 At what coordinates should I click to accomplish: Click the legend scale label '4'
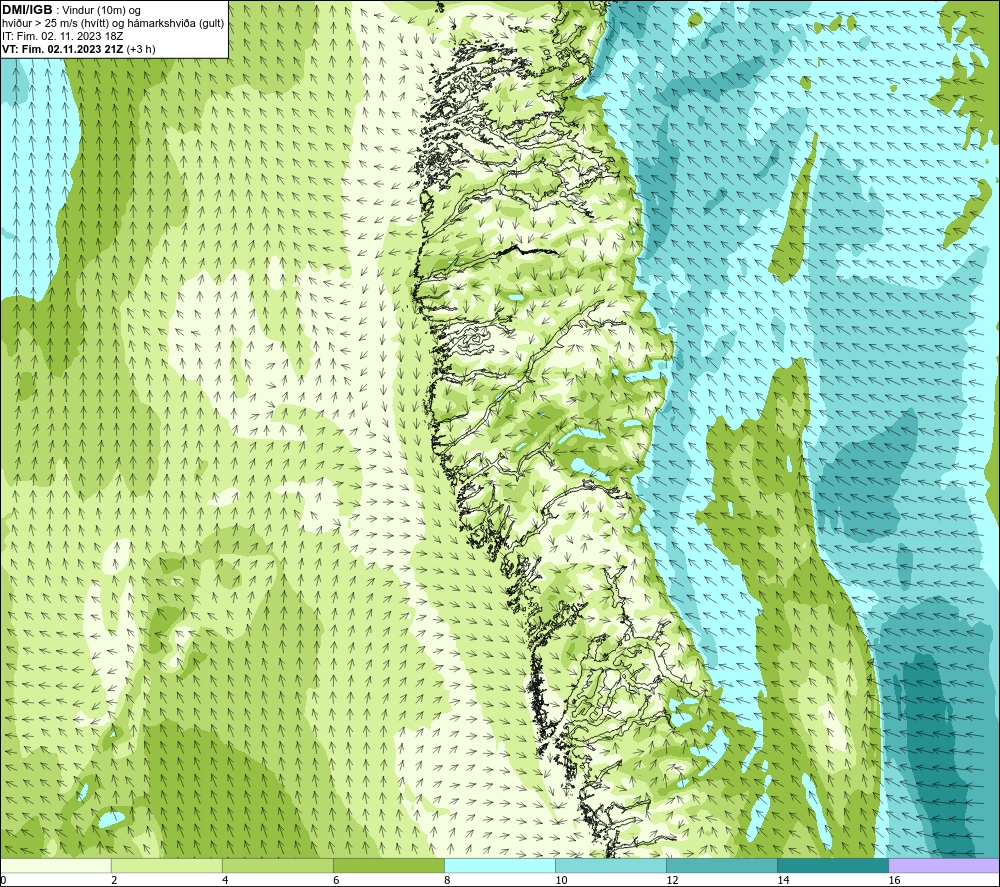[x=224, y=881]
